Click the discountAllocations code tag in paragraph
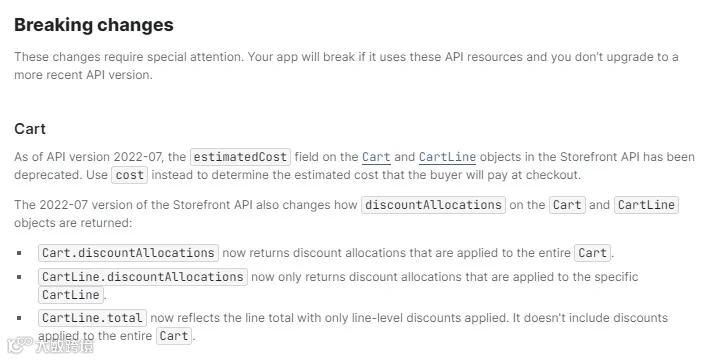The height and width of the screenshot is (360, 709). click(x=433, y=205)
